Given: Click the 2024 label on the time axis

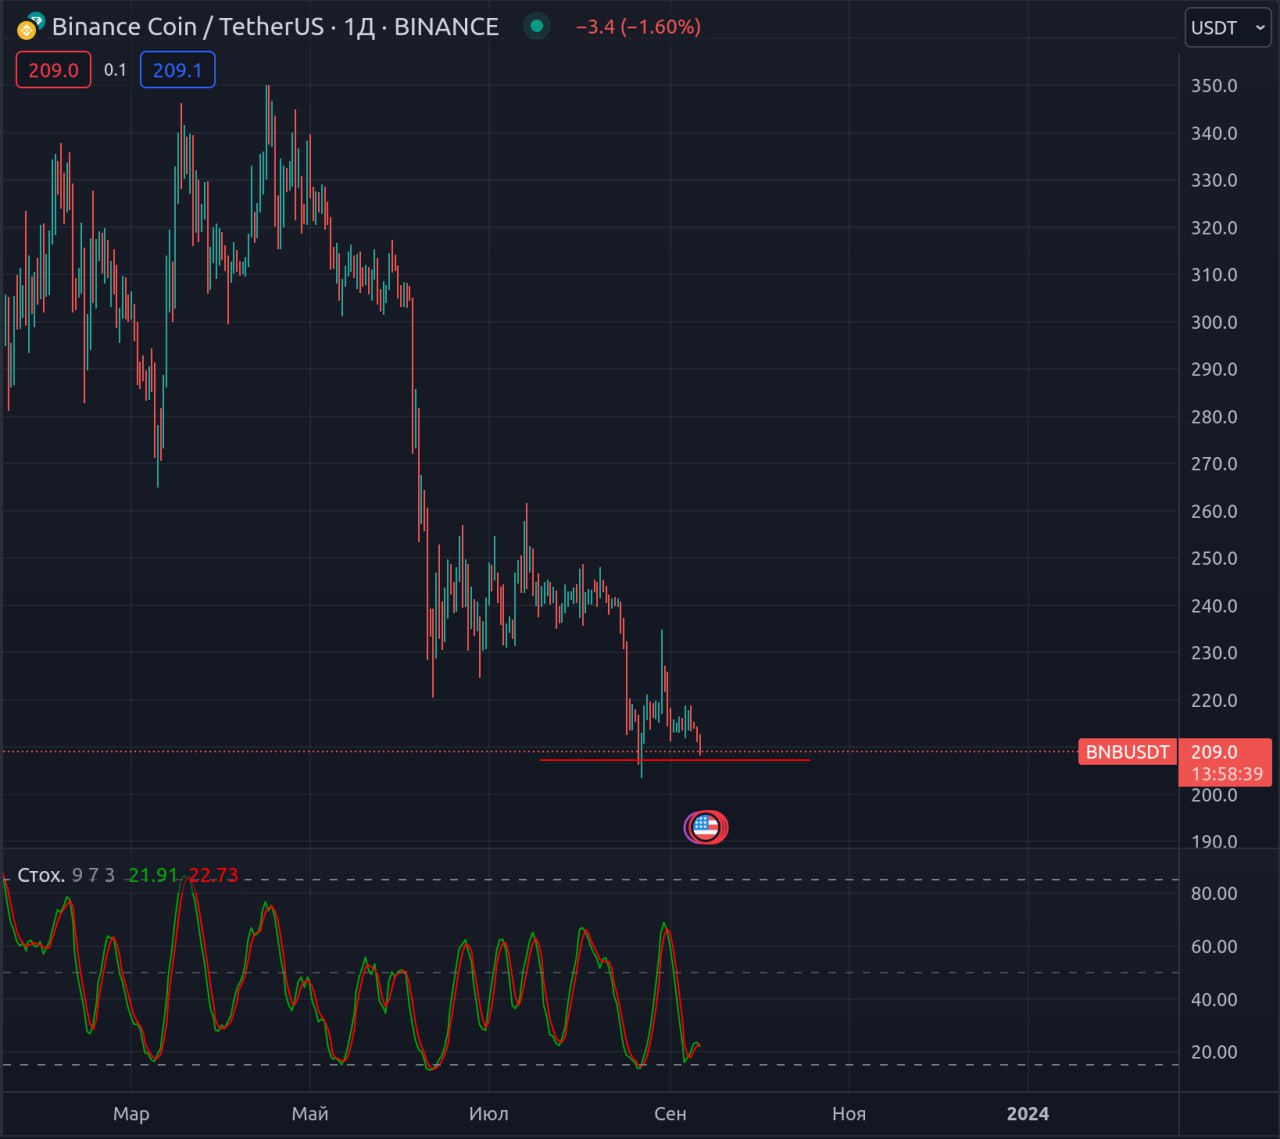Looking at the screenshot, I should pyautogui.click(x=1028, y=1113).
